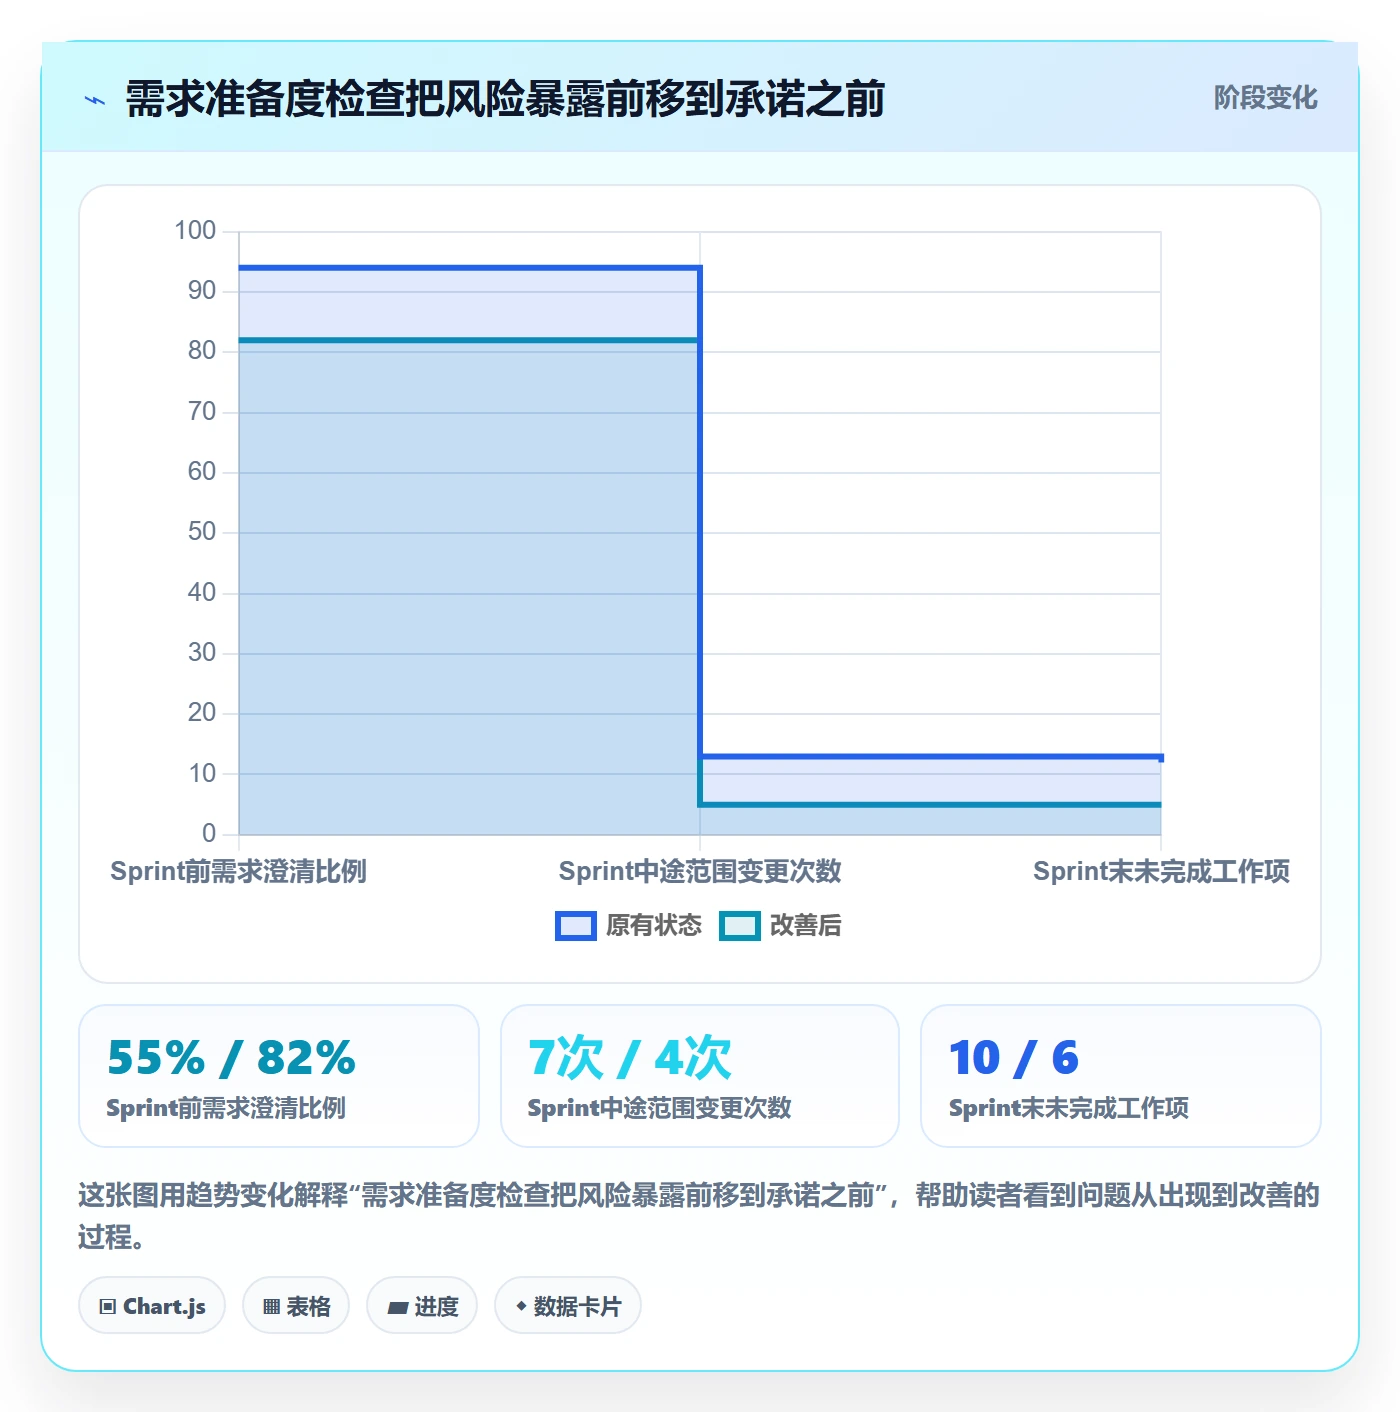Image resolution: width=1400 pixels, height=1412 pixels.
Task: Click the teal 改善后 line near 82
Action: click(469, 340)
